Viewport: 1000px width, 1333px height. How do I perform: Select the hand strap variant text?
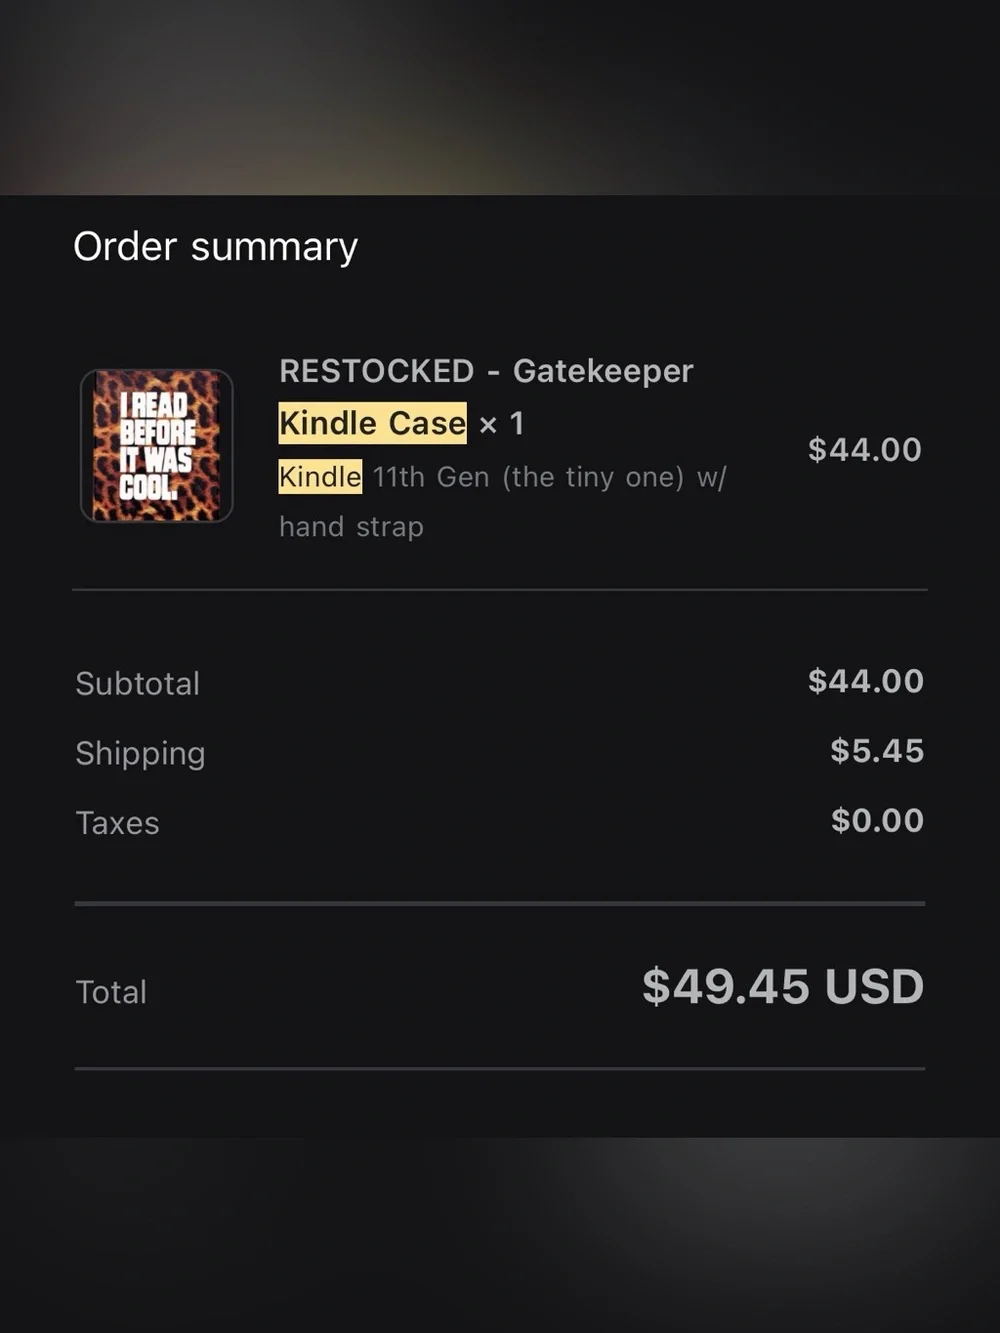coord(351,527)
